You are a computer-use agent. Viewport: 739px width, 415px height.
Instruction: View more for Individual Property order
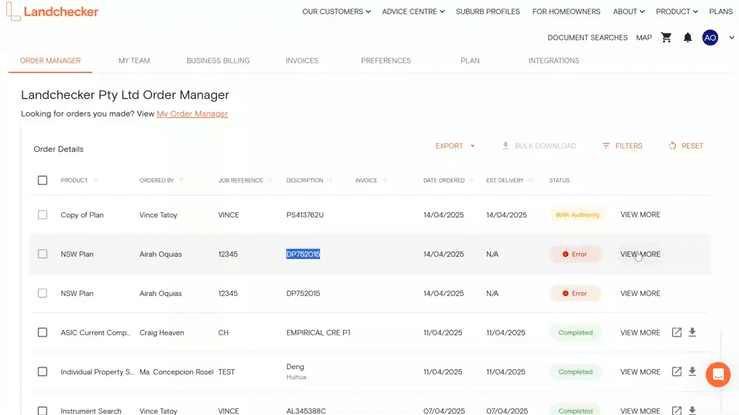[640, 372]
